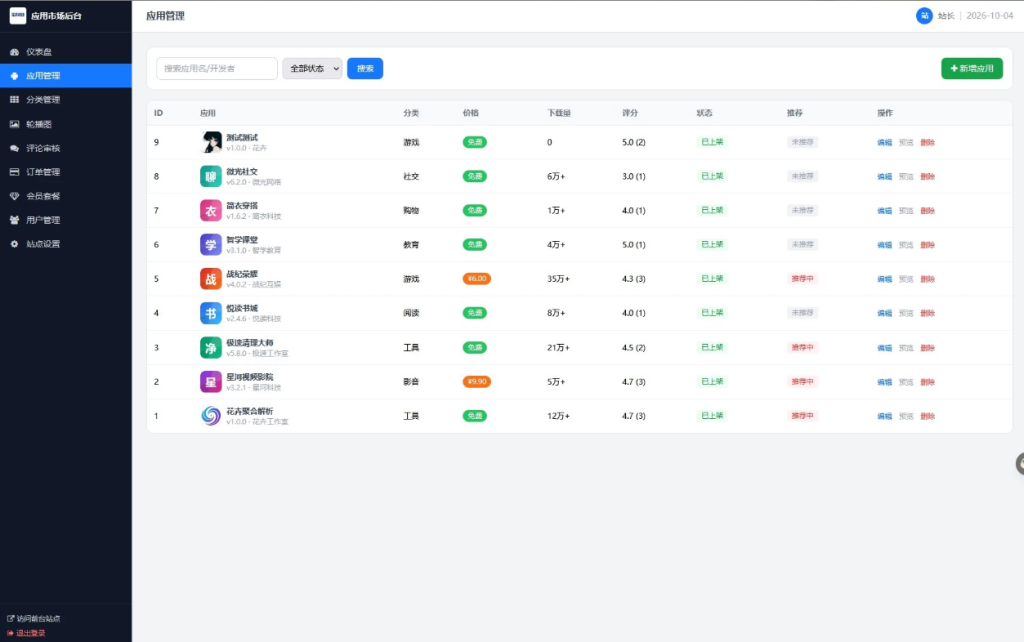
Task: Click the green 新增应用 button
Action: 972,69
